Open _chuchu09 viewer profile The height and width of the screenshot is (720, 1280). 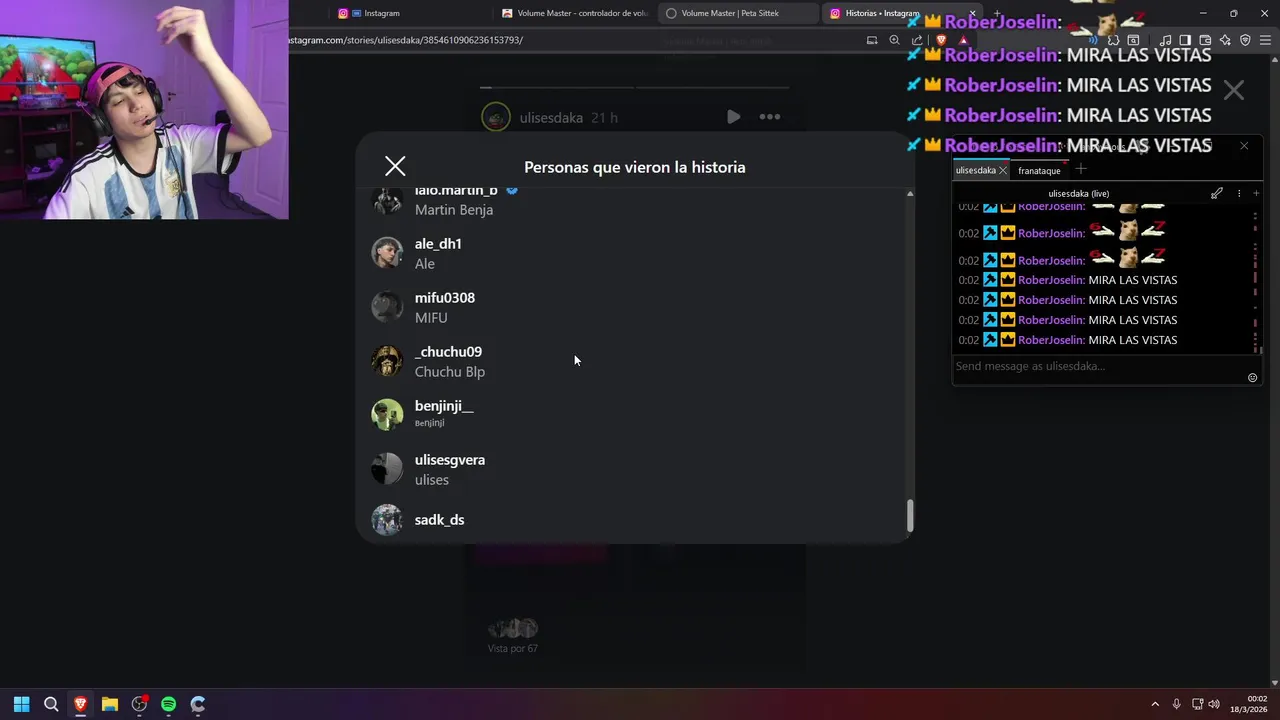[x=448, y=352]
